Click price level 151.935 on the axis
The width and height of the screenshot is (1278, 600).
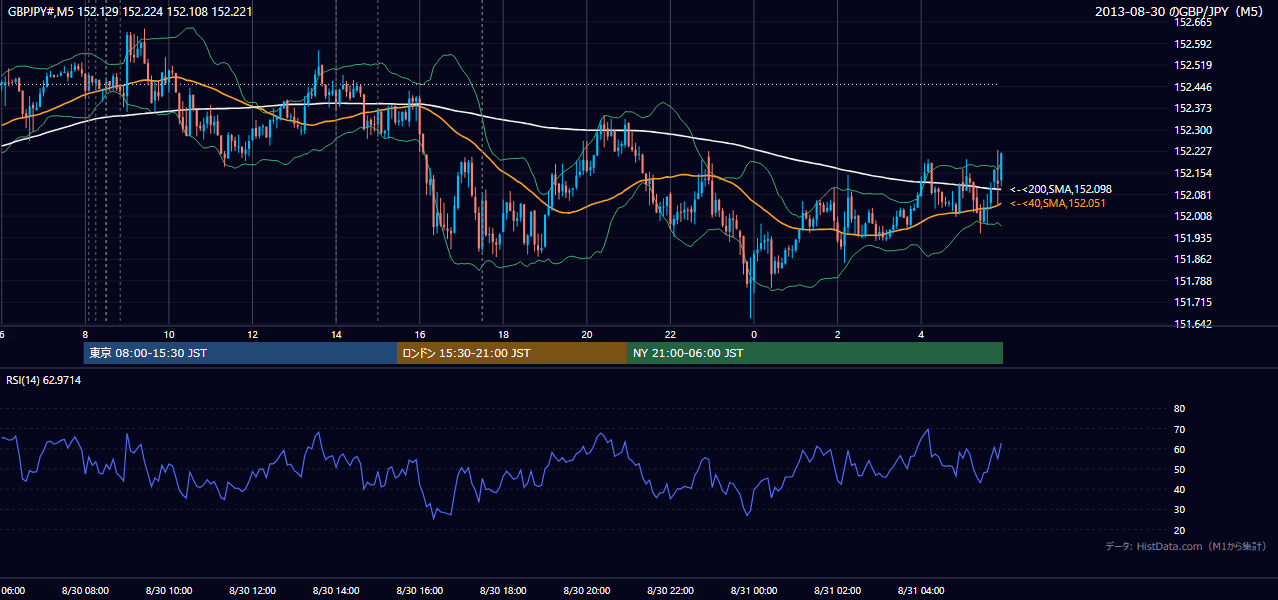(1192, 238)
